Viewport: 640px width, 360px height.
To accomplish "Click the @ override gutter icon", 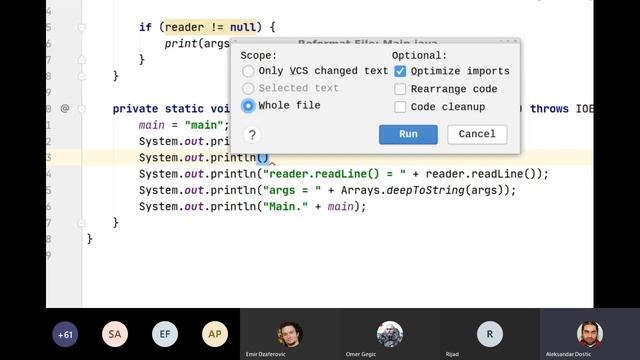I will tap(64, 109).
